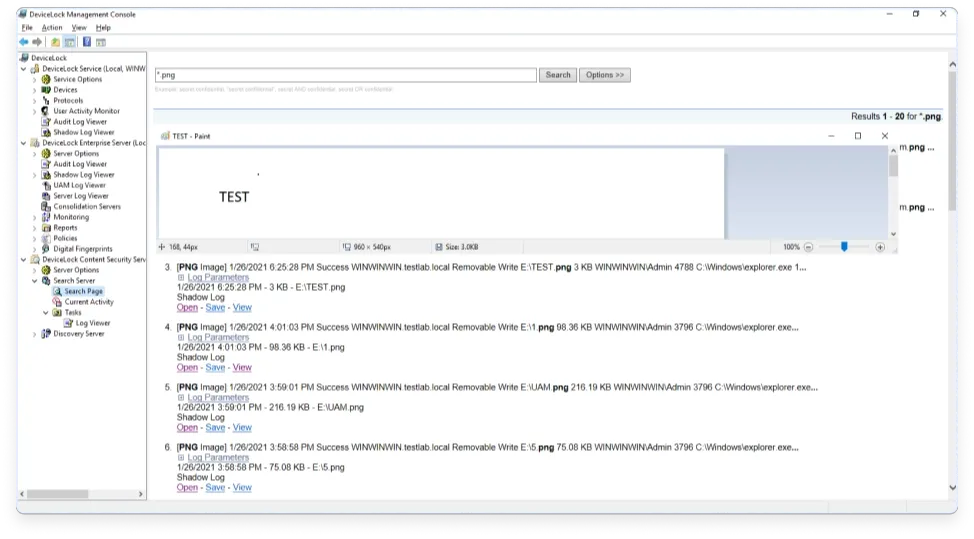974x539 pixels.
Task: Click the search query input field
Action: pyautogui.click(x=345, y=75)
